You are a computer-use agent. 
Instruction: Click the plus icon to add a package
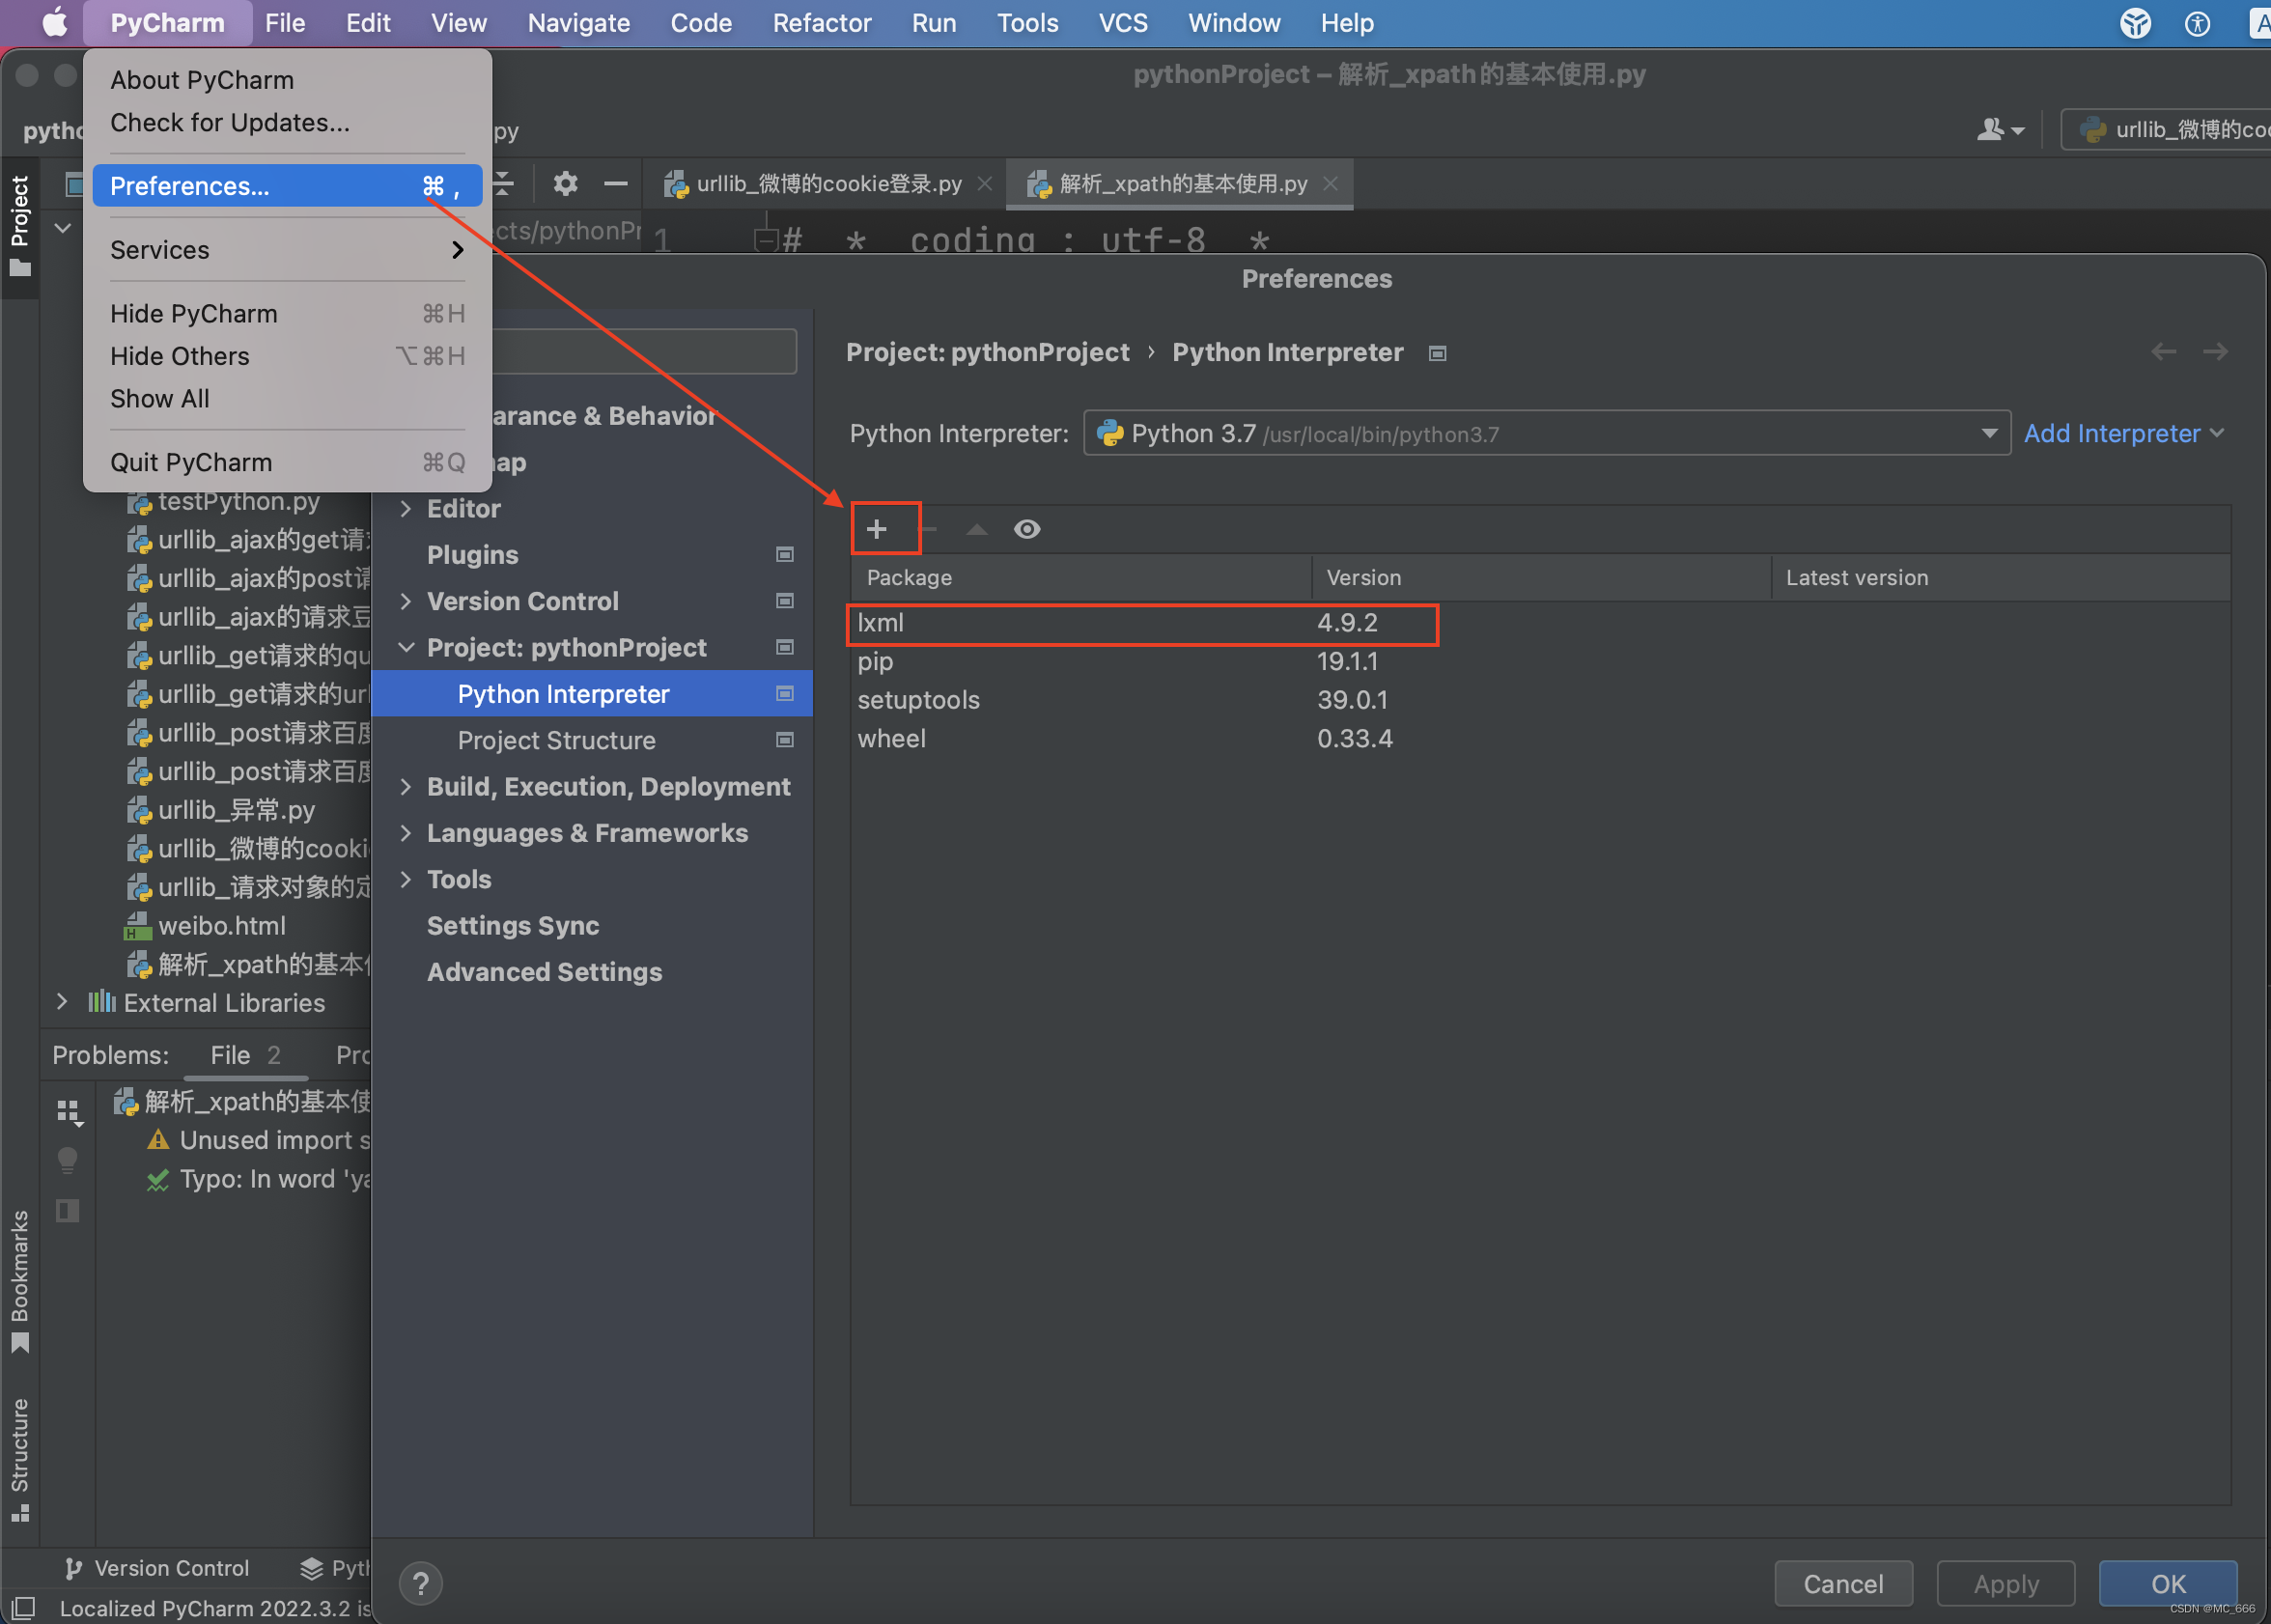[x=877, y=529]
